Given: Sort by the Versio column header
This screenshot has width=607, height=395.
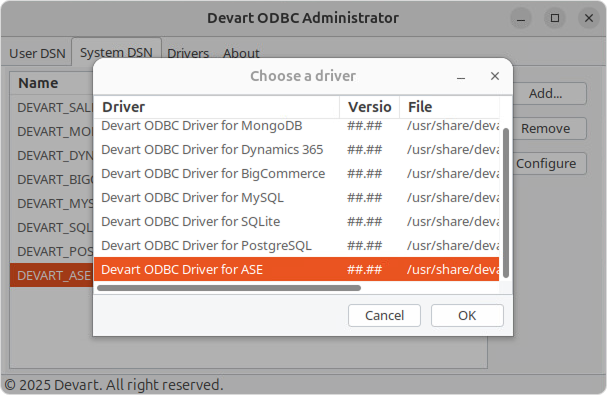Looking at the screenshot, I should [370, 107].
